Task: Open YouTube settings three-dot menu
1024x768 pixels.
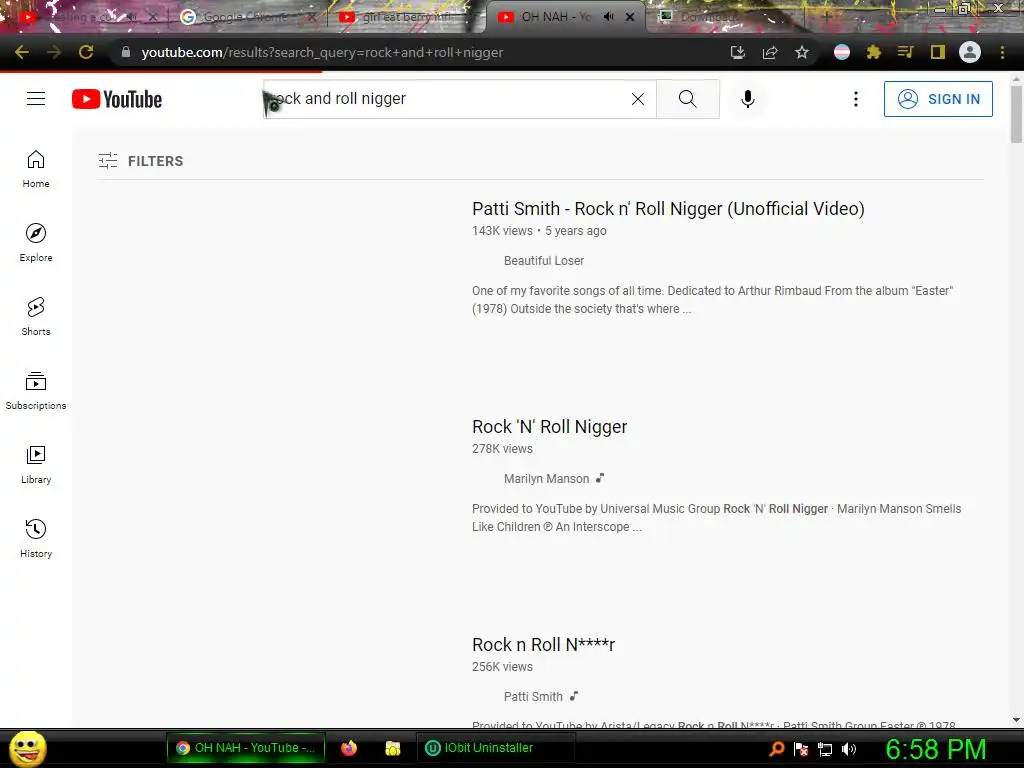Action: point(856,99)
